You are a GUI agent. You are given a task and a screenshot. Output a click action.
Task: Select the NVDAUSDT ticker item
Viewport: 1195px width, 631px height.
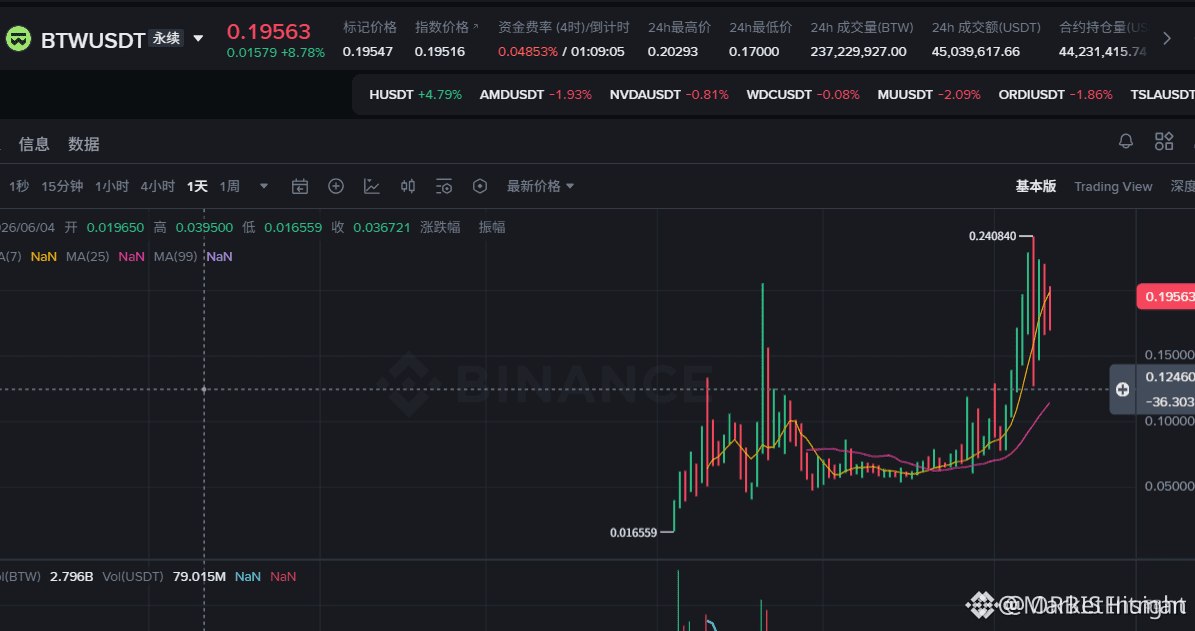[x=669, y=94]
